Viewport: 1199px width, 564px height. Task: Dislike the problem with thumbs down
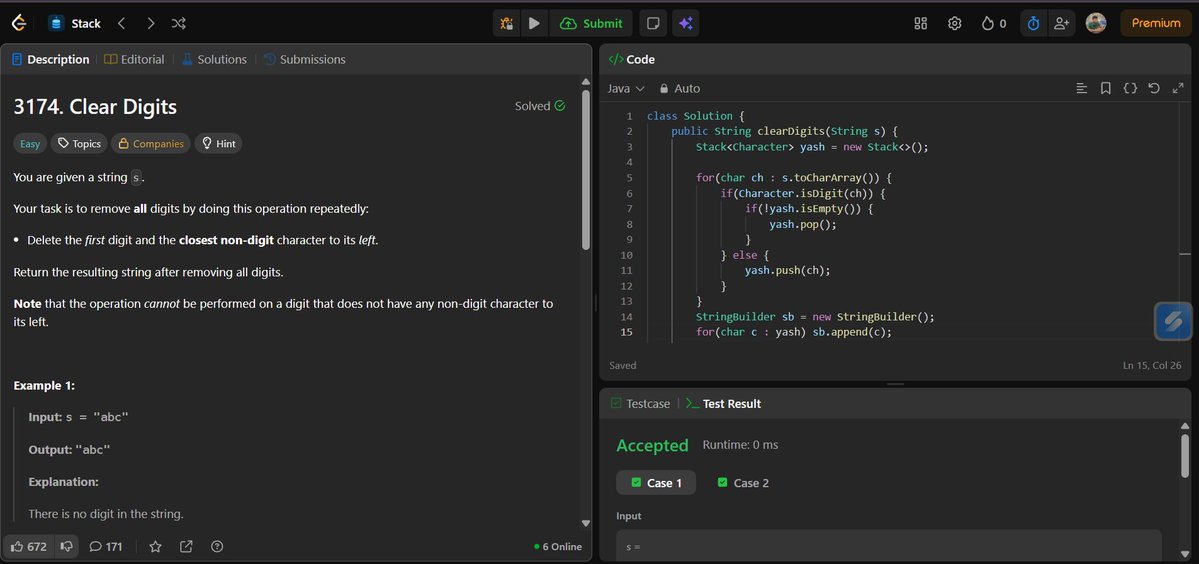pyautogui.click(x=67, y=546)
